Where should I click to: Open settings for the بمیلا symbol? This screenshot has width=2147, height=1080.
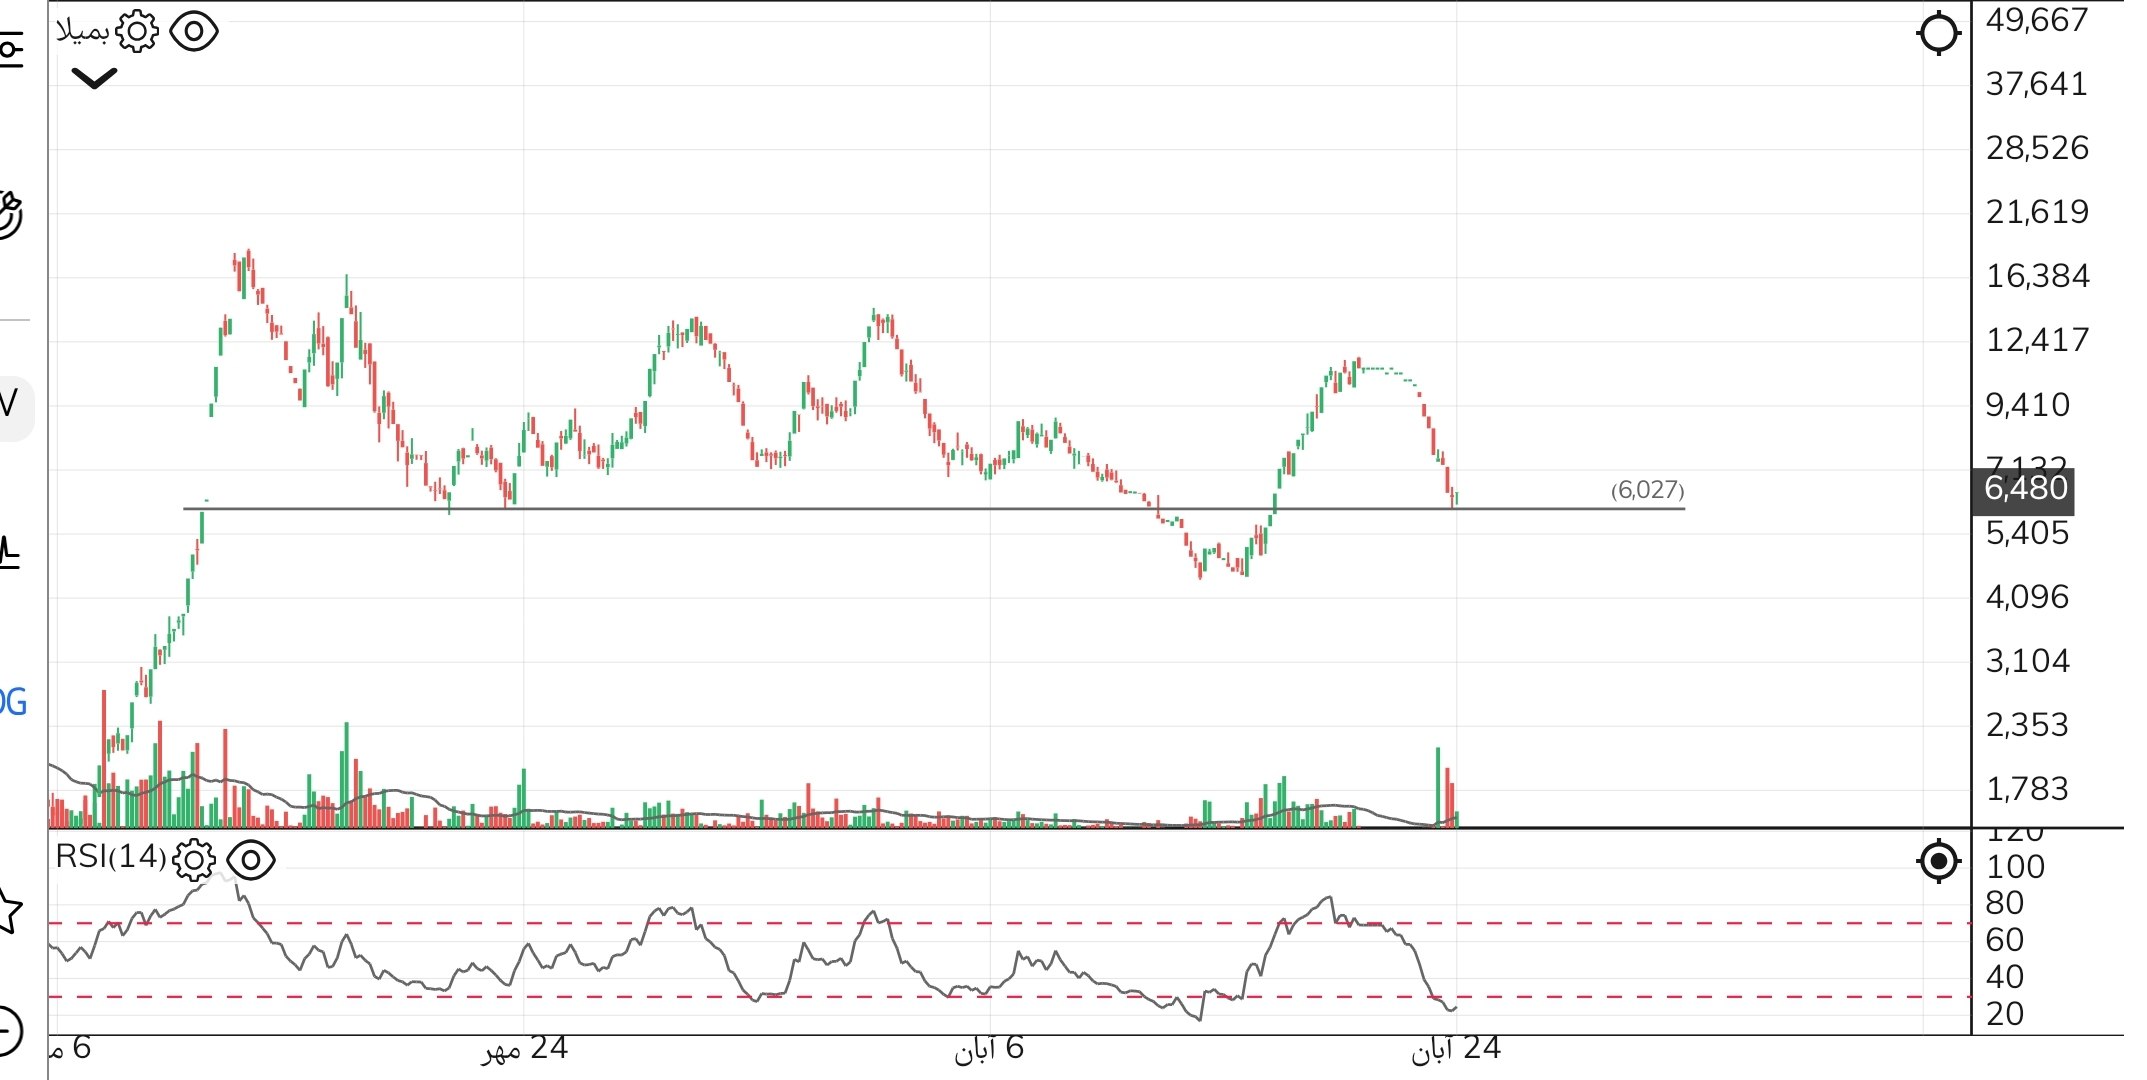point(137,32)
